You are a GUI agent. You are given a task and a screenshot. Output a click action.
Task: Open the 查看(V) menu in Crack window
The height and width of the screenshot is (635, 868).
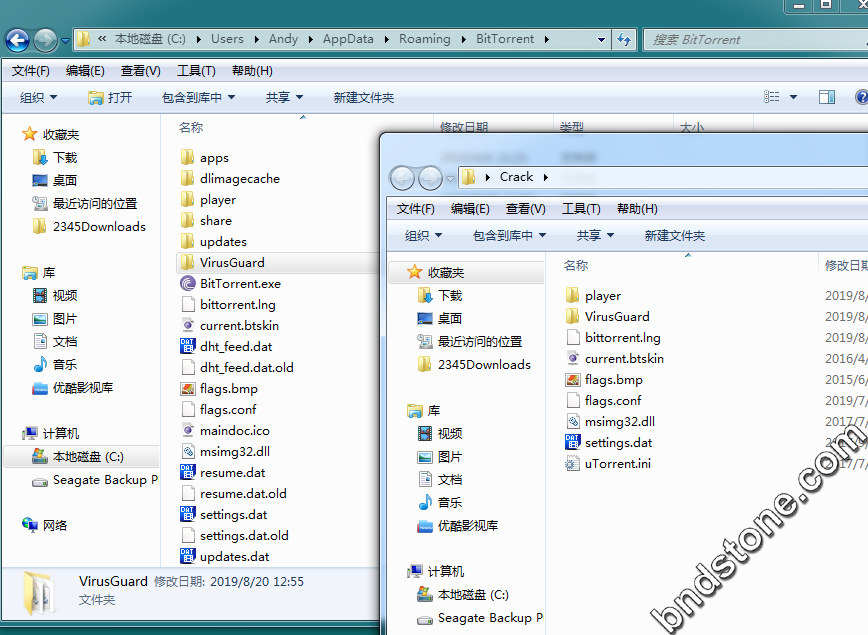pos(525,209)
